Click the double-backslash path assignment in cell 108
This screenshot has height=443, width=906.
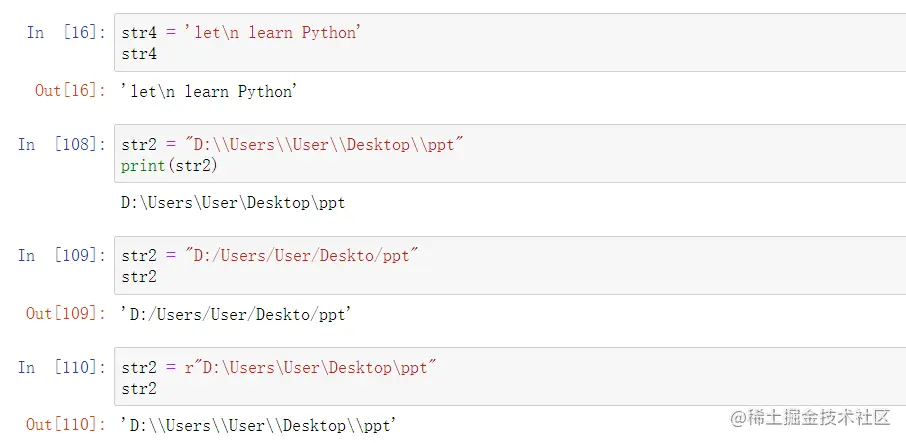click(x=292, y=144)
